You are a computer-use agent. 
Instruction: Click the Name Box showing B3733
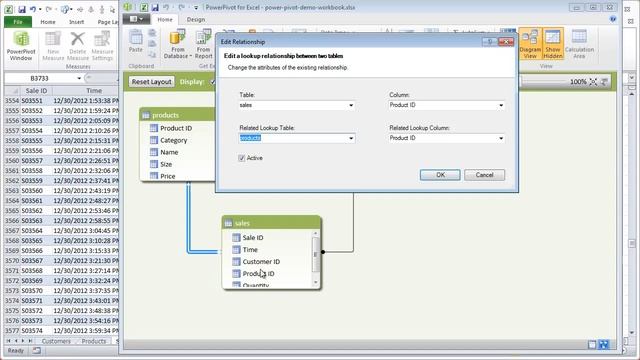click(x=39, y=78)
